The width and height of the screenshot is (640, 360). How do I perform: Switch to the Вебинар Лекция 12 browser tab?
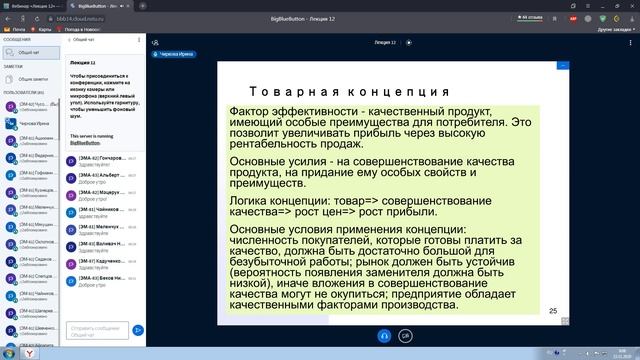coord(33,6)
